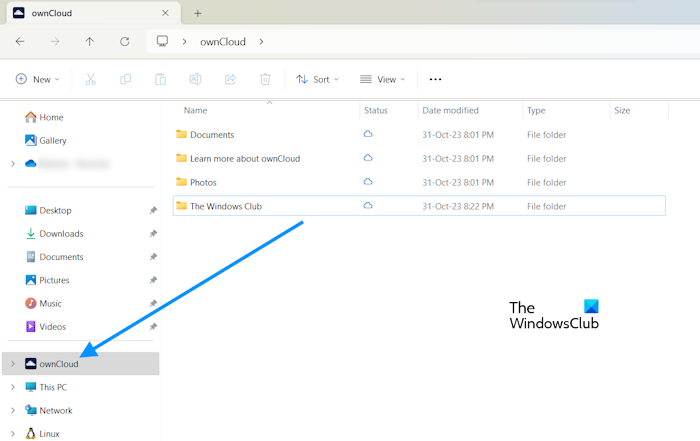Go forward with the right arrow
Screen dimensions: 700x441
click(55, 42)
